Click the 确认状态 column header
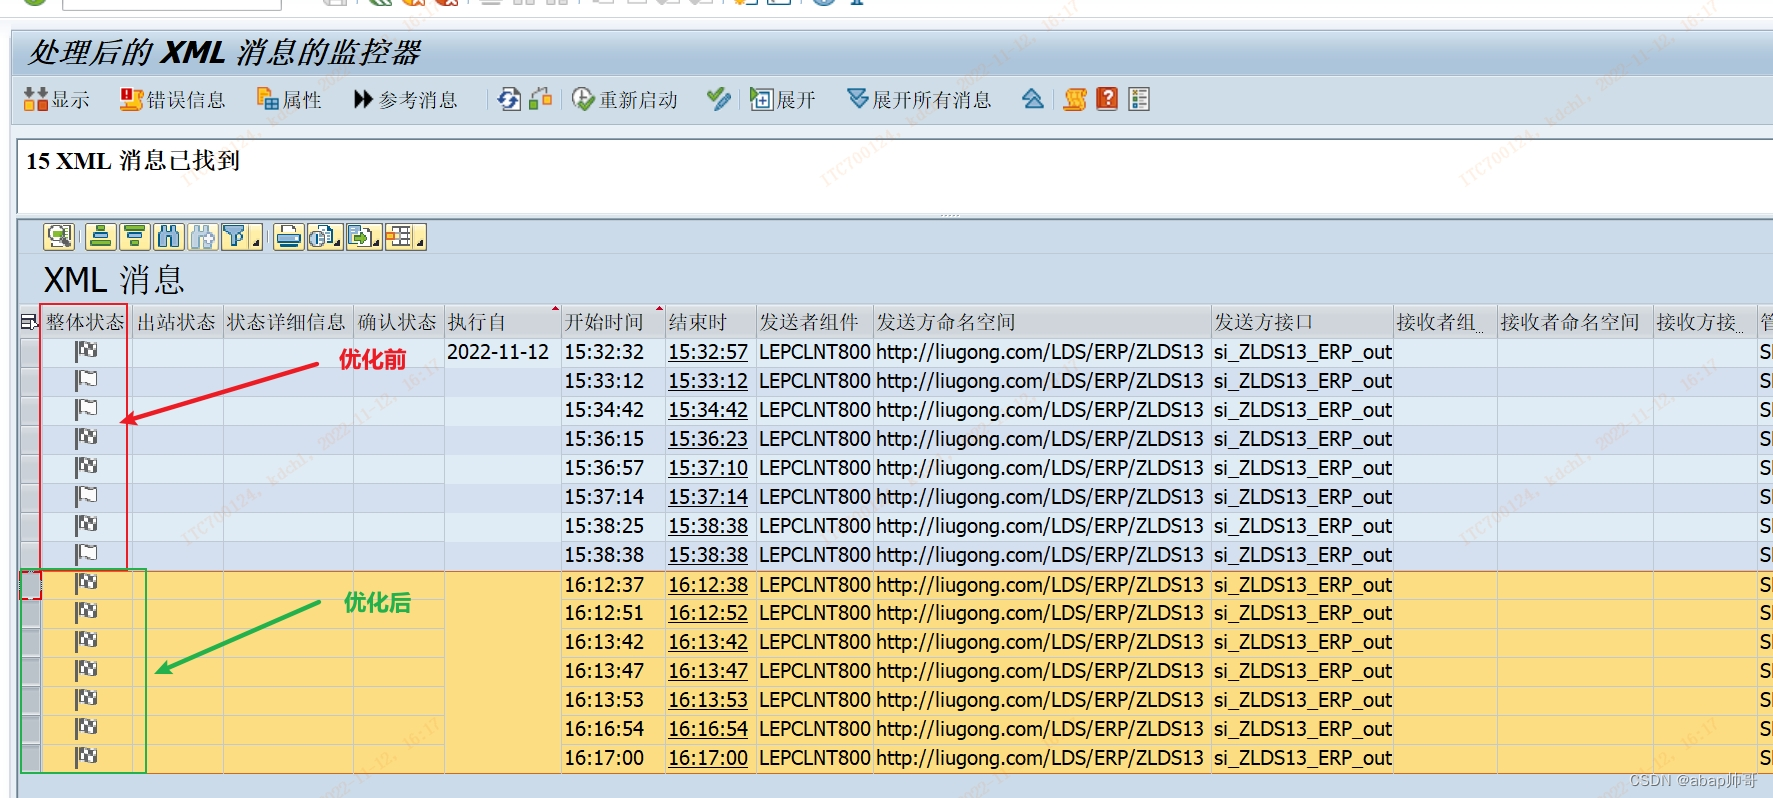 tap(397, 322)
